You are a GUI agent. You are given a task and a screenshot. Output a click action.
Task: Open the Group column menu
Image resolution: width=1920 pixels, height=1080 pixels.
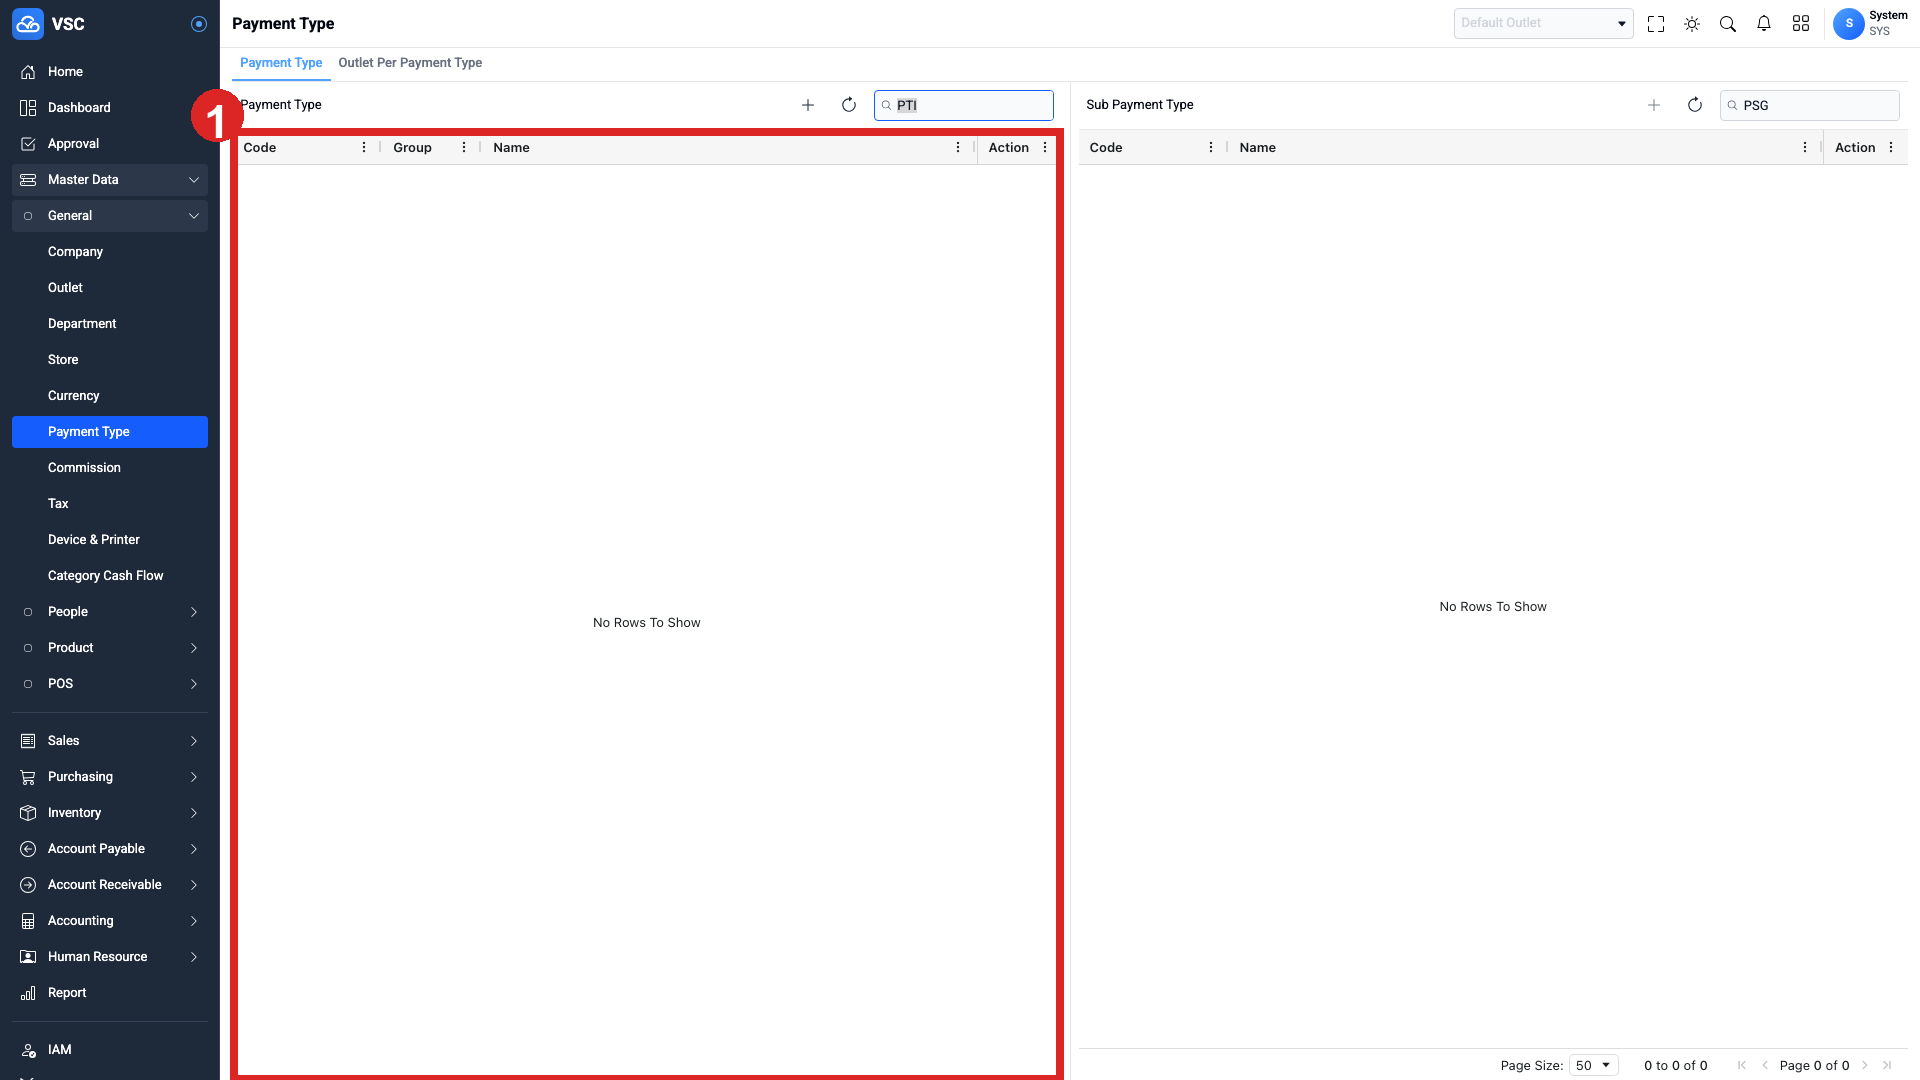[464, 147]
